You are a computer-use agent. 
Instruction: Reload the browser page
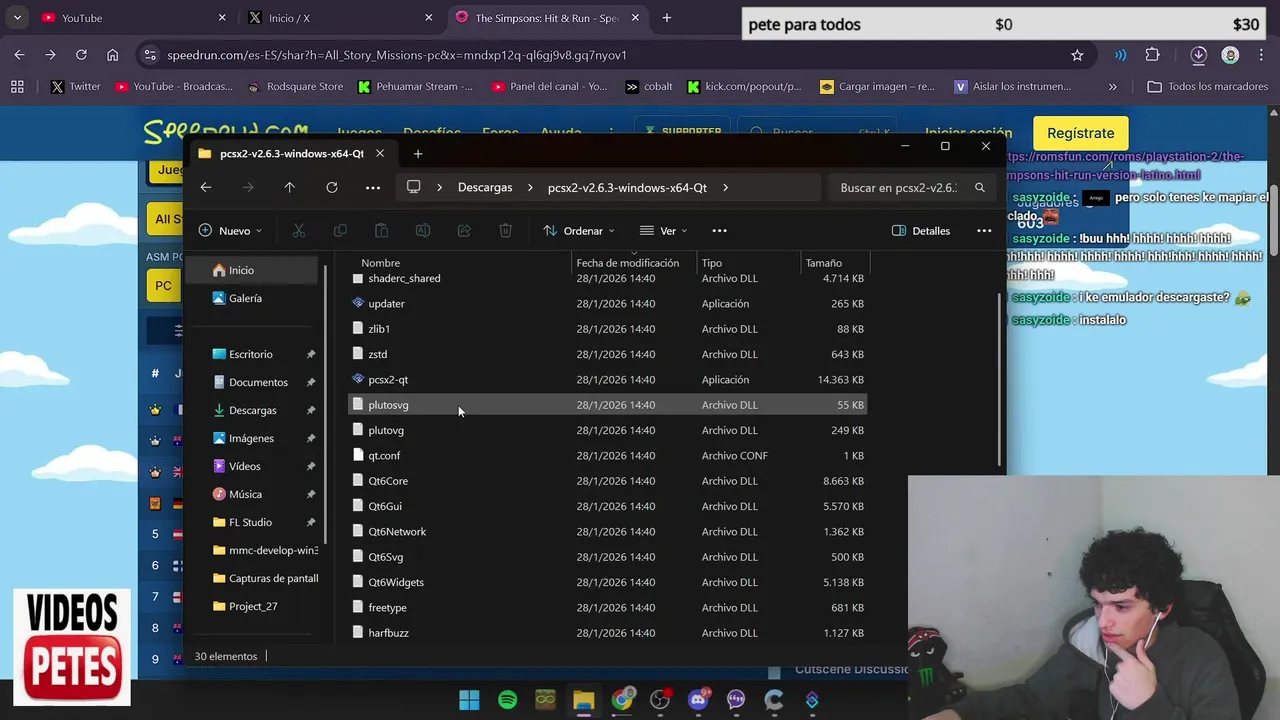(81, 55)
